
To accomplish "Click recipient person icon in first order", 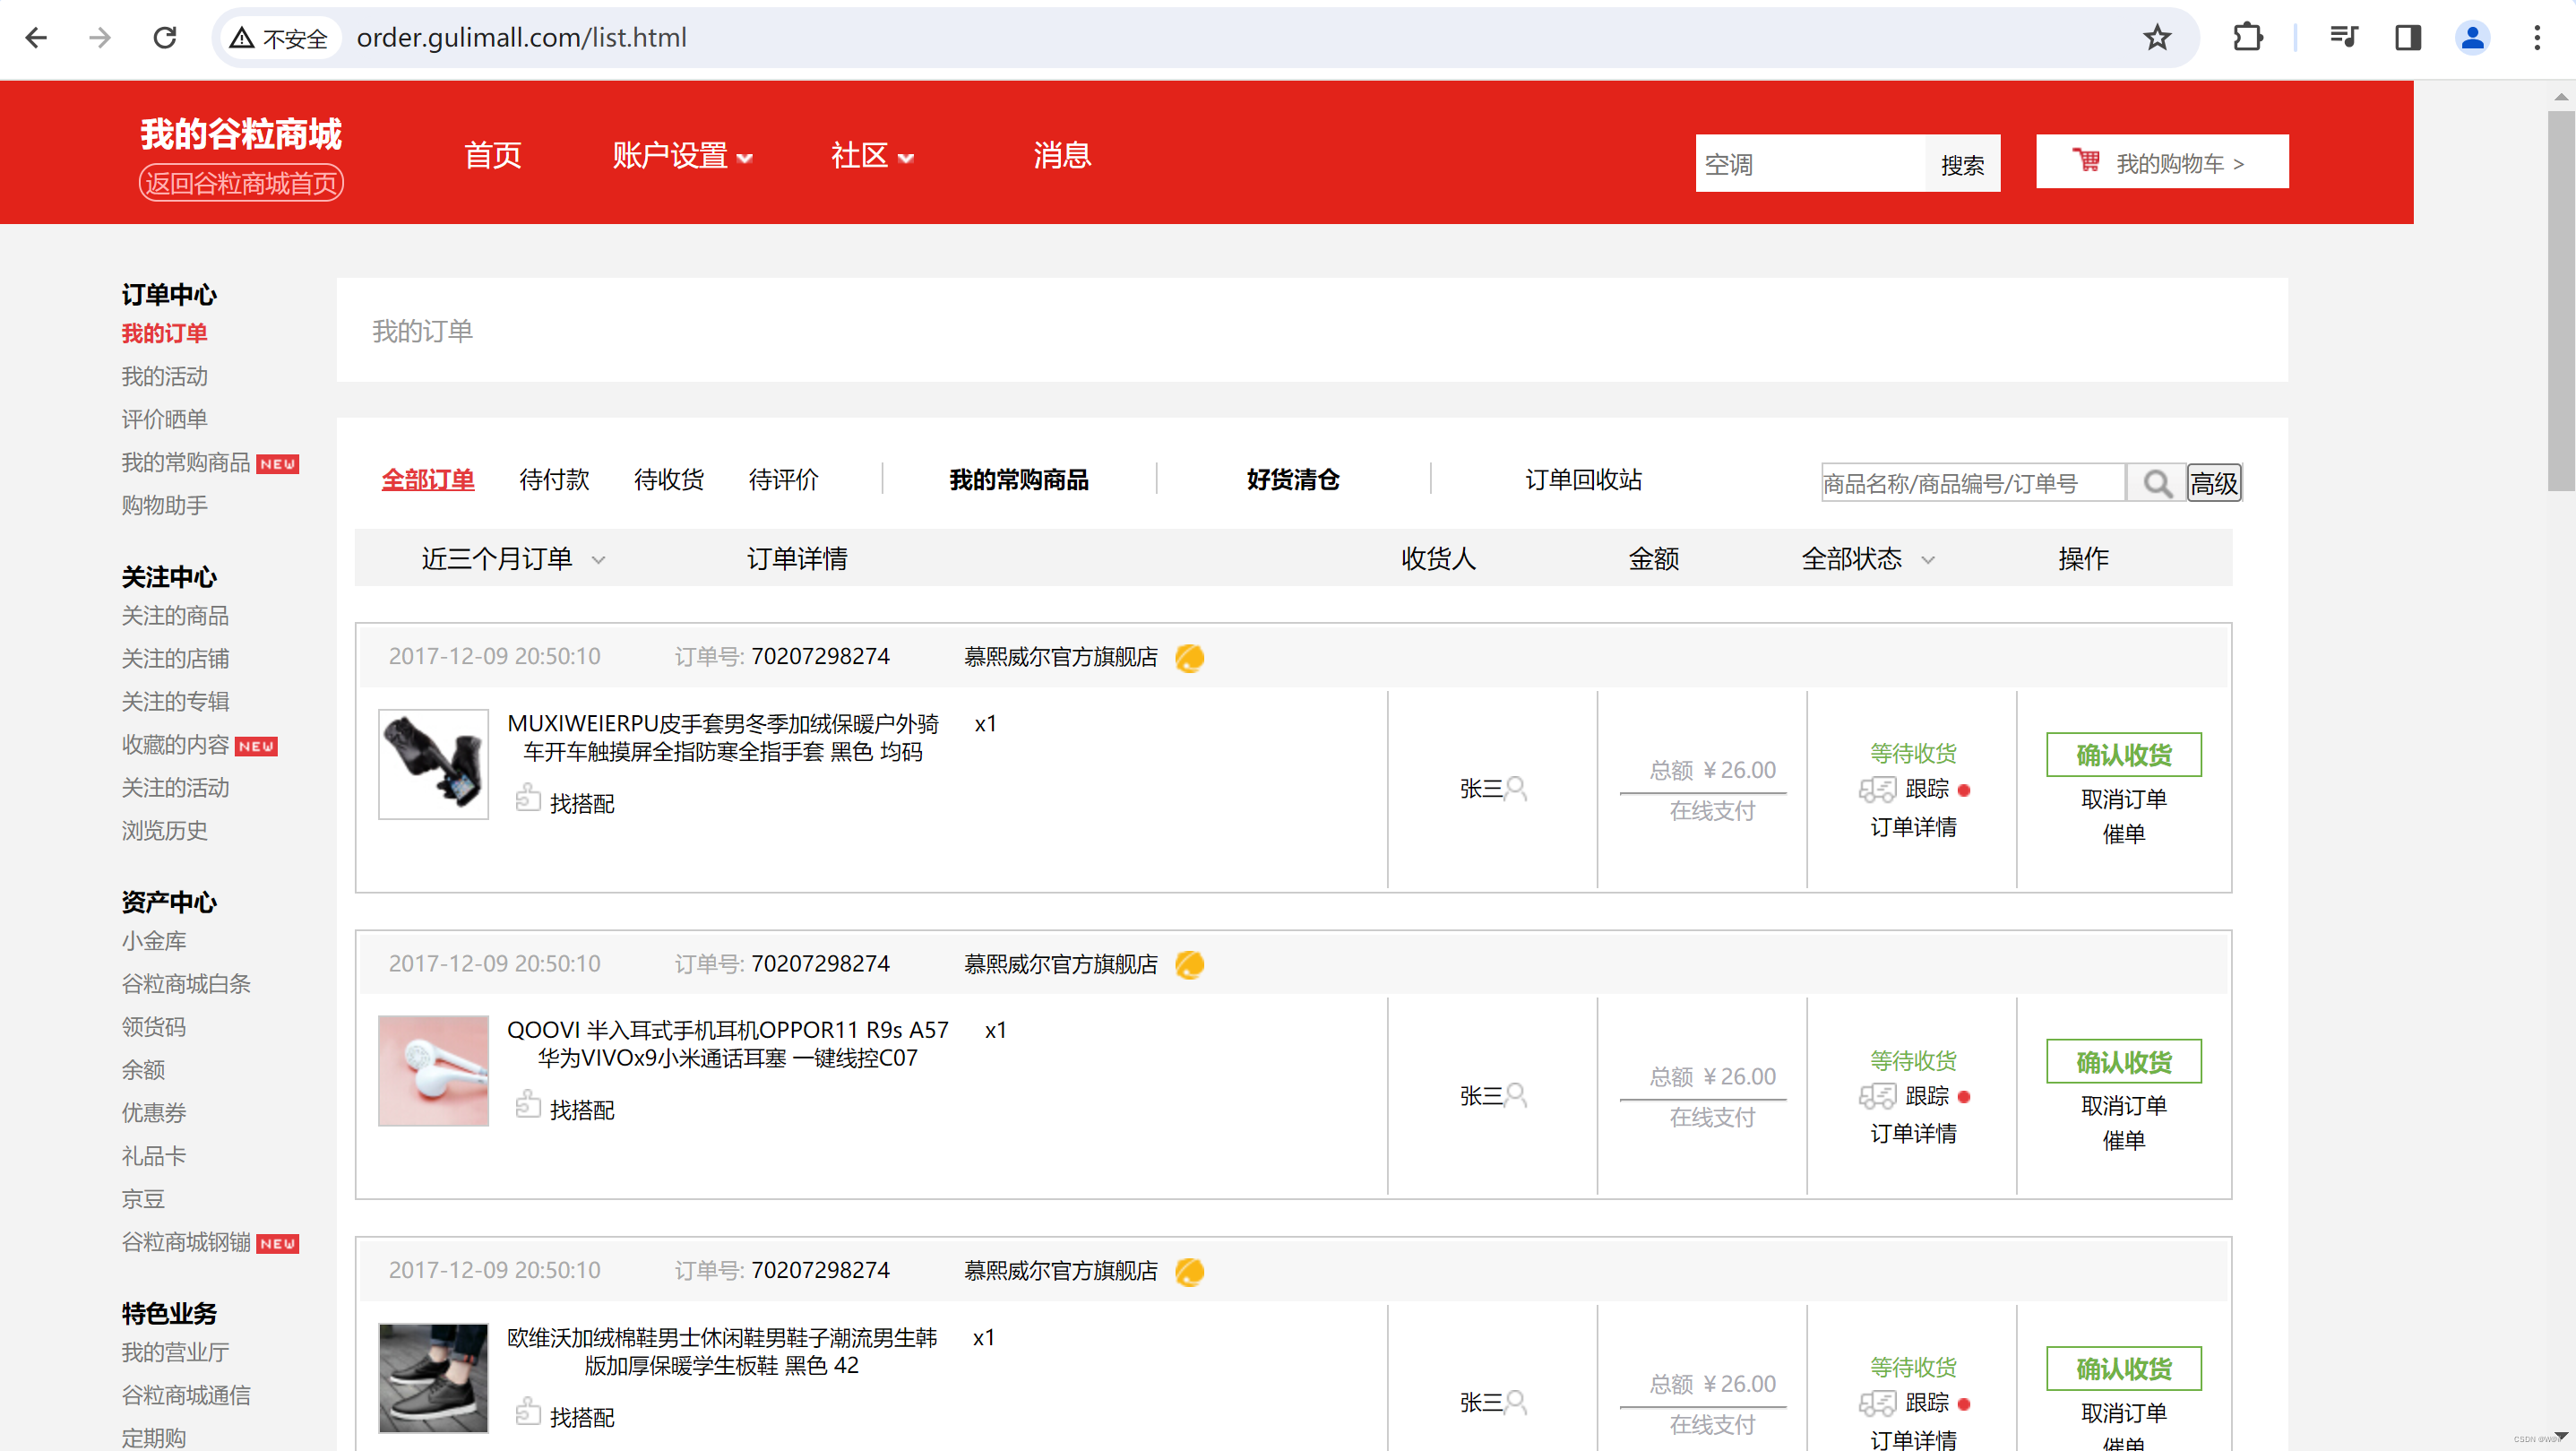I will point(1516,789).
